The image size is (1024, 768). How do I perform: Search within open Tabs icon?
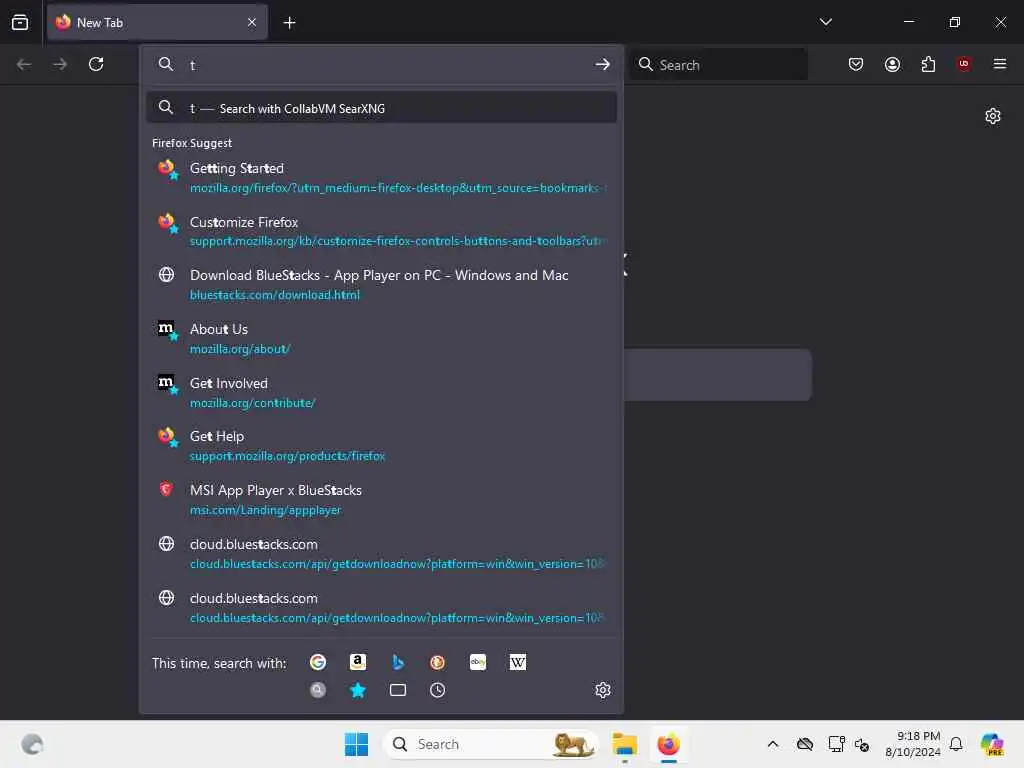click(x=398, y=690)
